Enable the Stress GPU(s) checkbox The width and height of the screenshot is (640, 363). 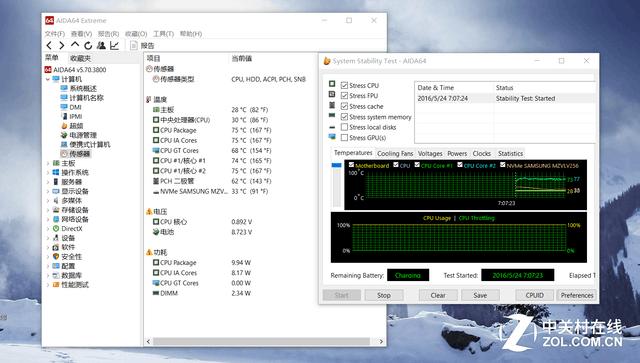click(x=344, y=138)
